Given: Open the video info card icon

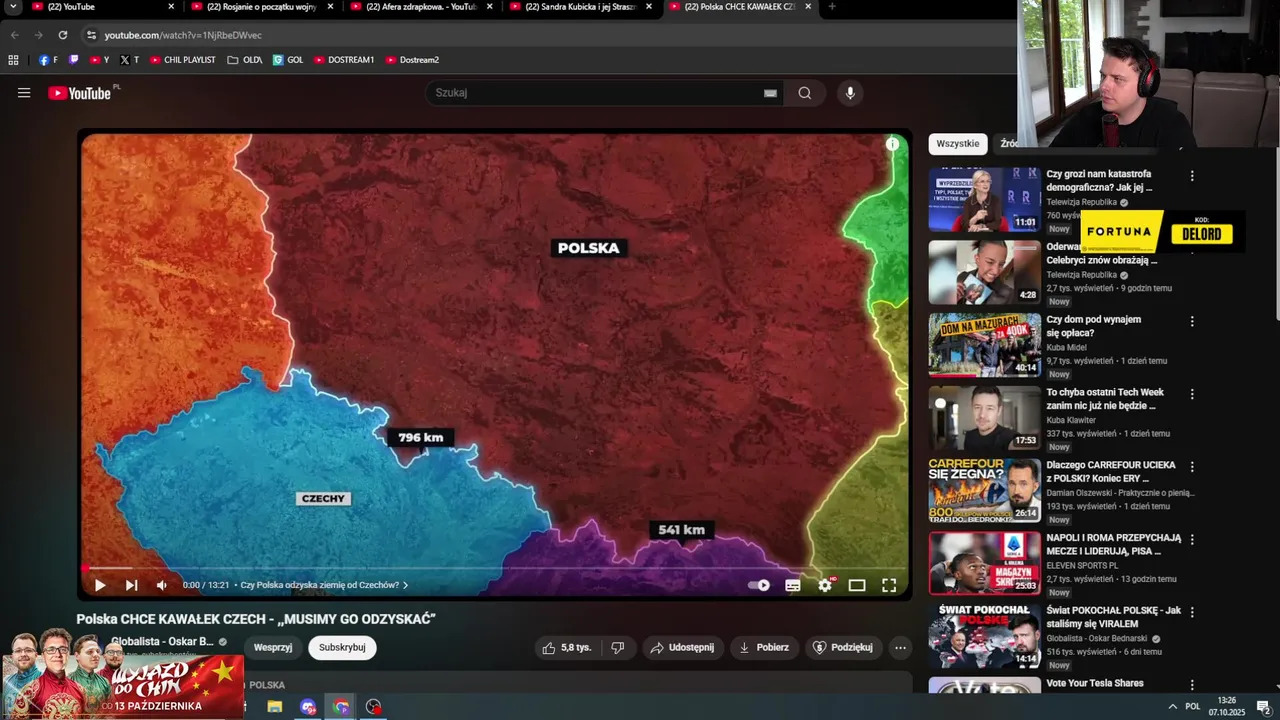Looking at the screenshot, I should [x=892, y=144].
